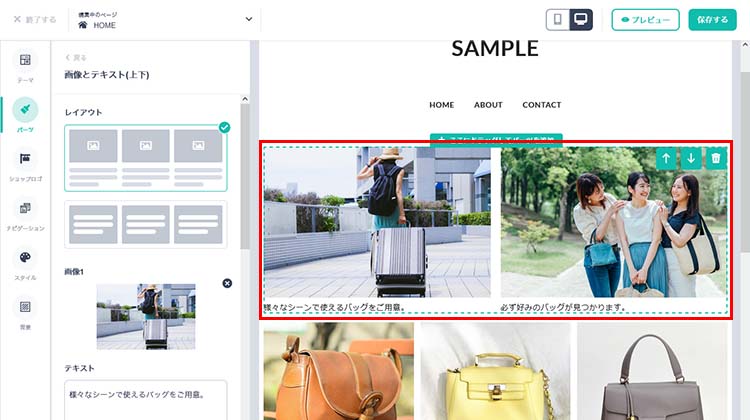Open the テーマ (theme) sidebar icon
Image resolution: width=750 pixels, height=420 pixels.
click(25, 60)
